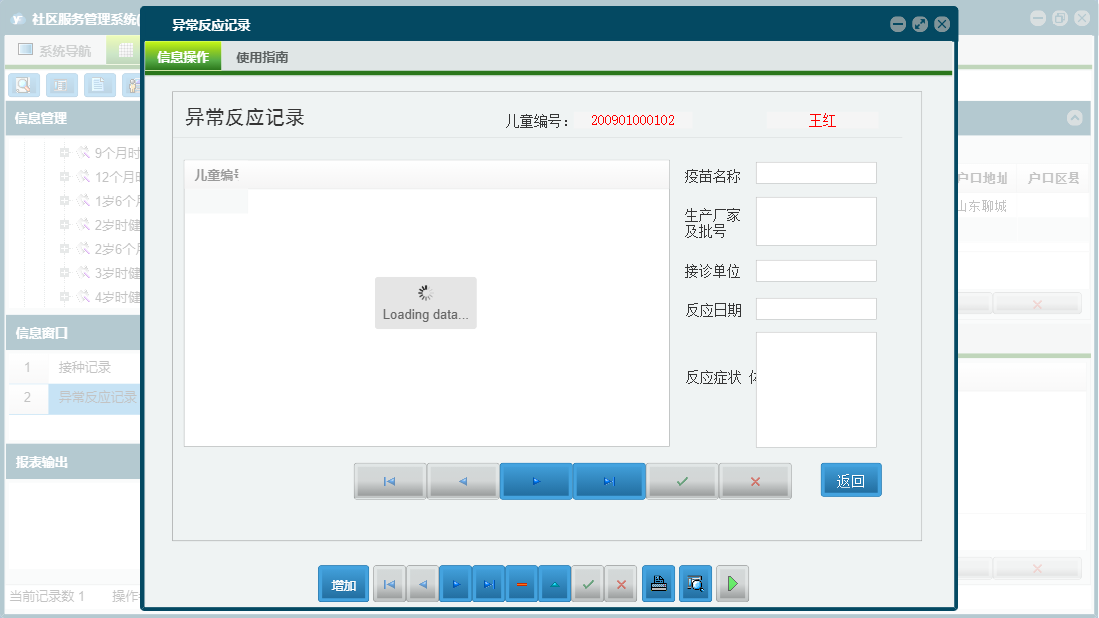
Task: Go to the last record arrow in the dialog
Action: (x=609, y=480)
